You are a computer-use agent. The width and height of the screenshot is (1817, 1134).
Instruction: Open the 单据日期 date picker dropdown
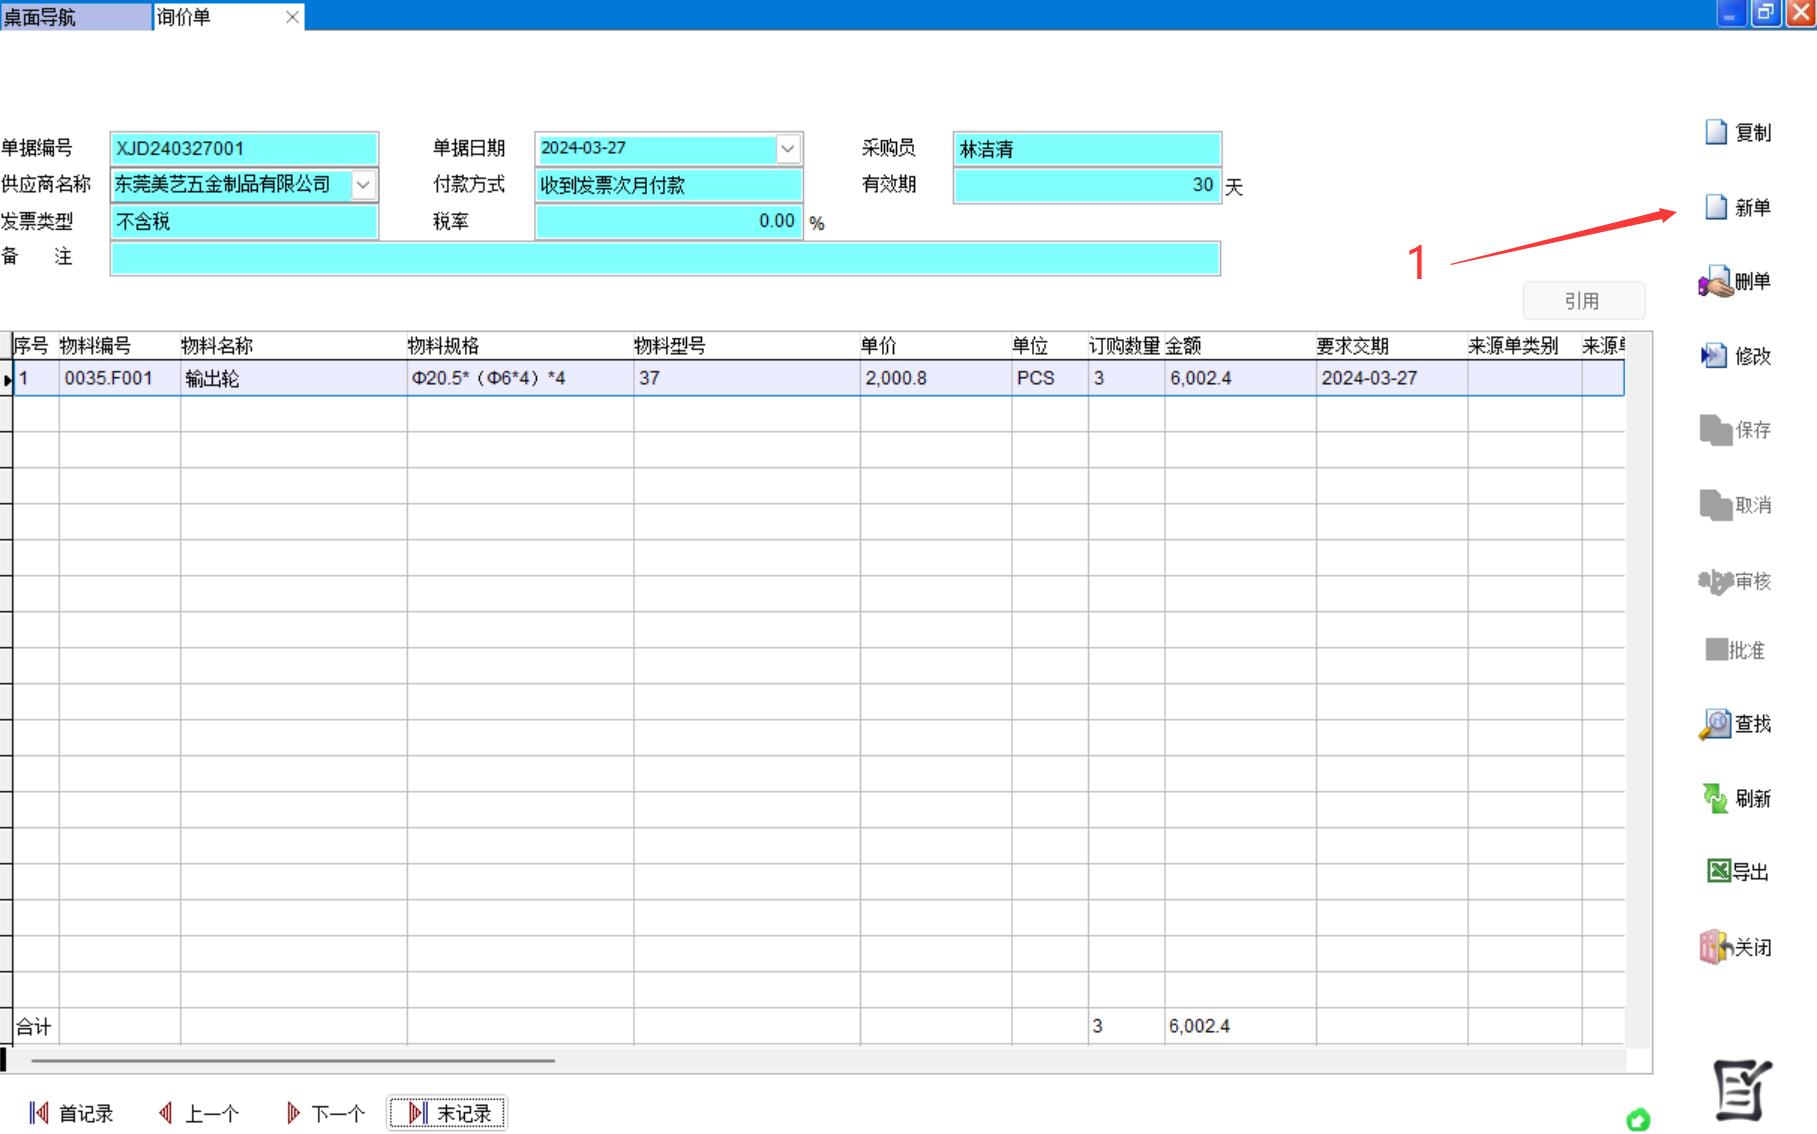[x=788, y=148]
